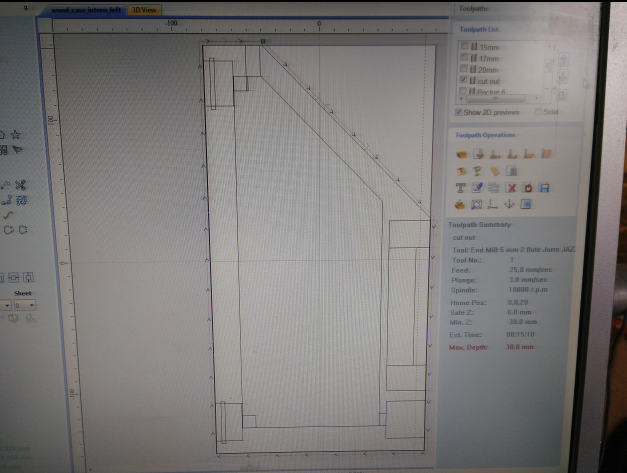This screenshot has width=627, height=473.
Task: Select the red curve fitting tool
Action: coord(8,215)
